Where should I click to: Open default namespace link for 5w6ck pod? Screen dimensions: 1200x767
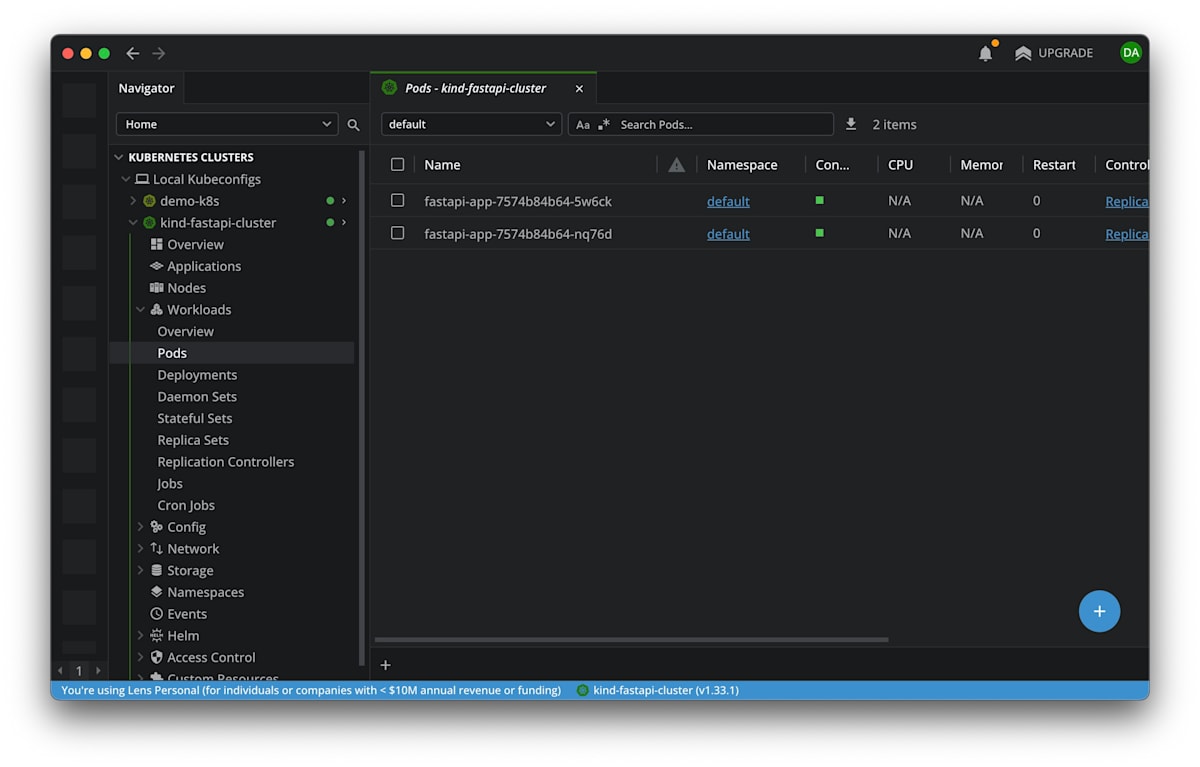point(728,201)
